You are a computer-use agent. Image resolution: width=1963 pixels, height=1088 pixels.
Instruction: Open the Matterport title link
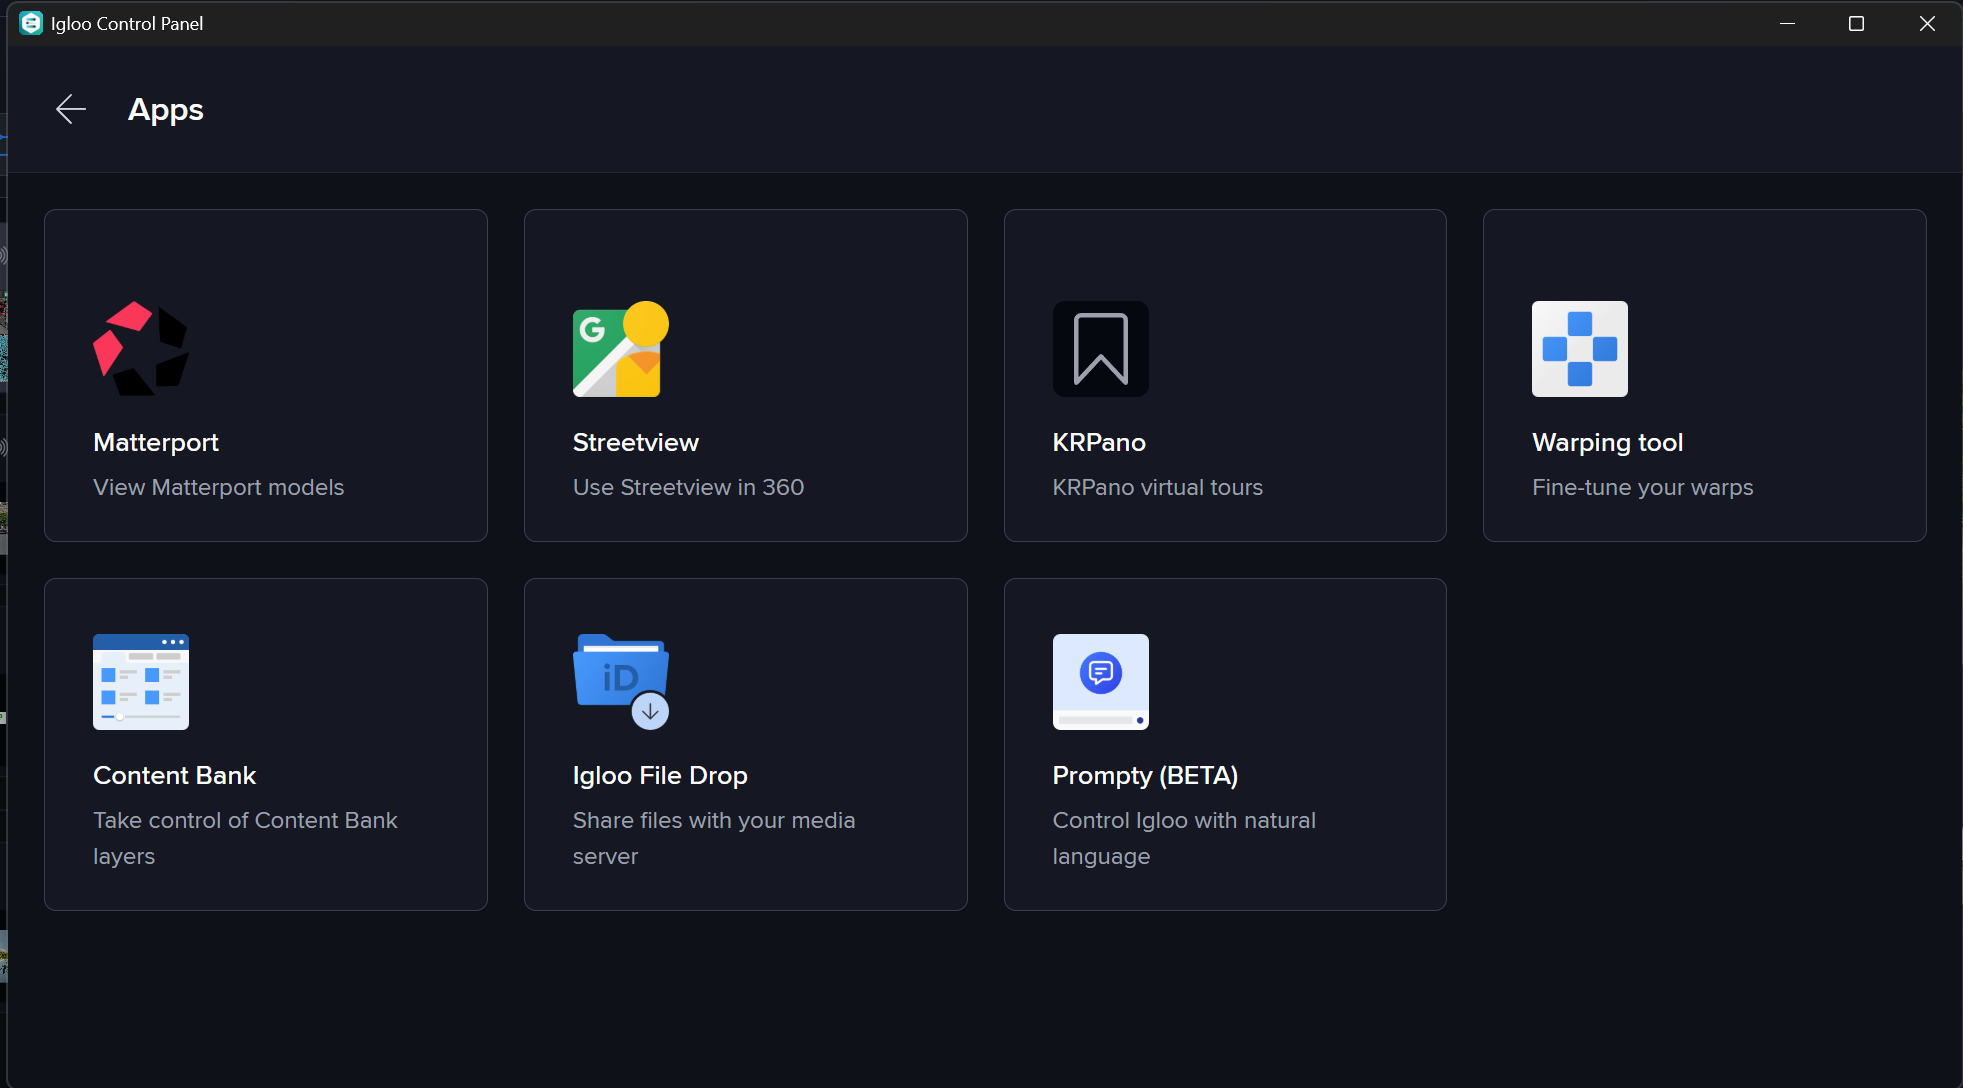156,442
